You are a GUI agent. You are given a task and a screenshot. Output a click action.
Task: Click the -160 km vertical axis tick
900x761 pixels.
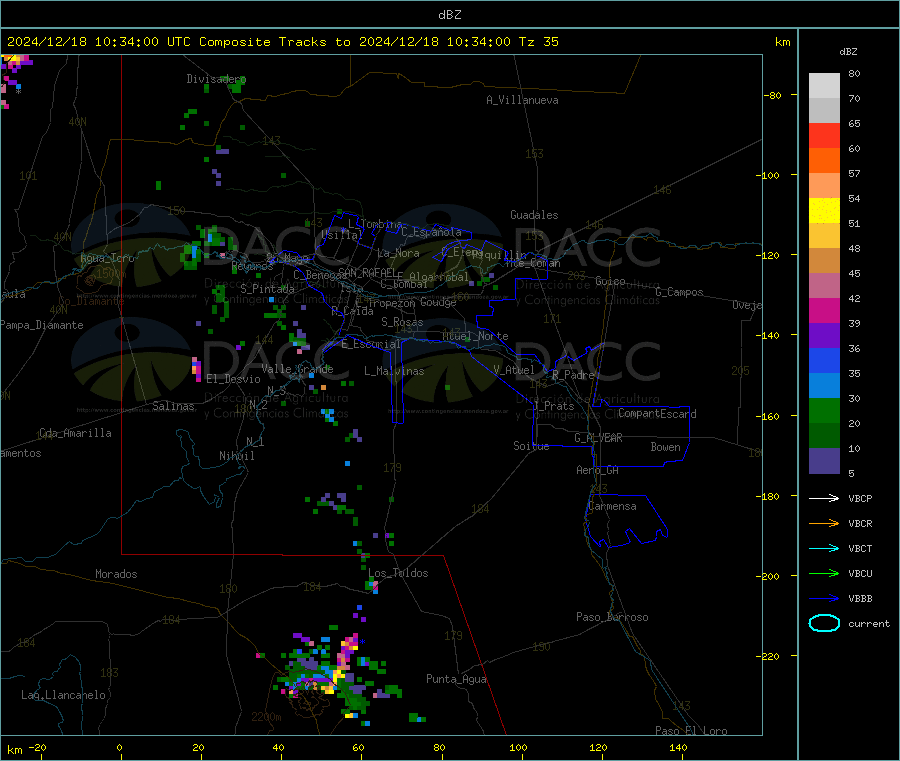click(770, 416)
